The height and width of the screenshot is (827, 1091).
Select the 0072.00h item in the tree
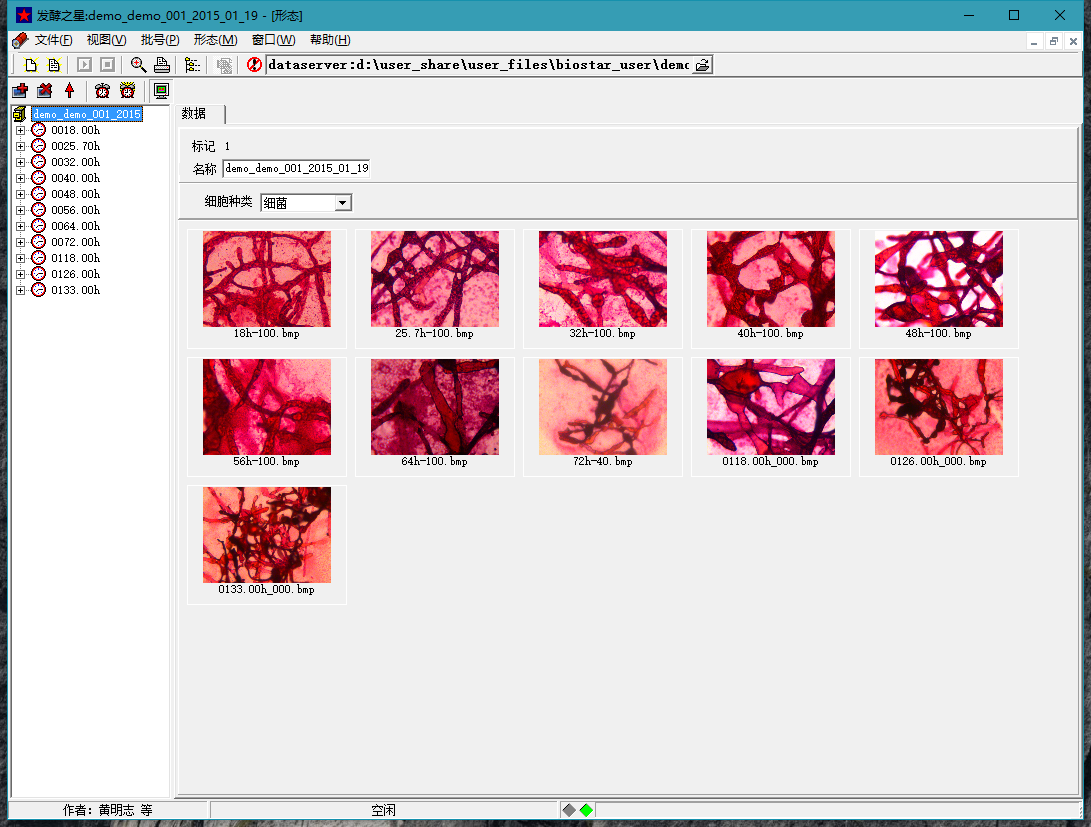pyautogui.click(x=75, y=242)
